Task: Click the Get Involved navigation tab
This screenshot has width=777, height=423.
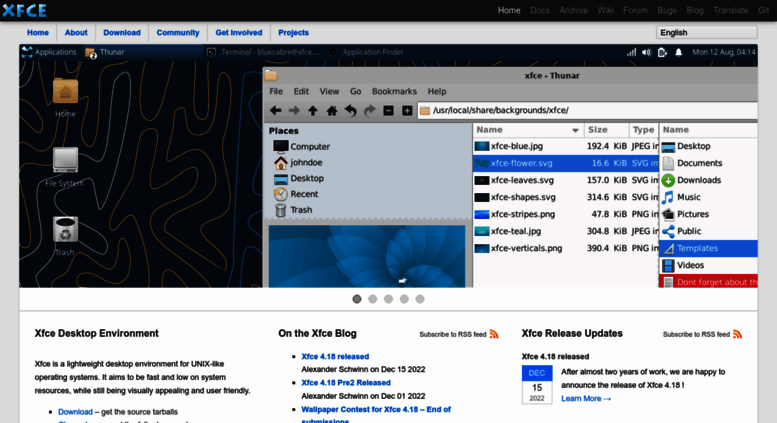Action: point(239,33)
